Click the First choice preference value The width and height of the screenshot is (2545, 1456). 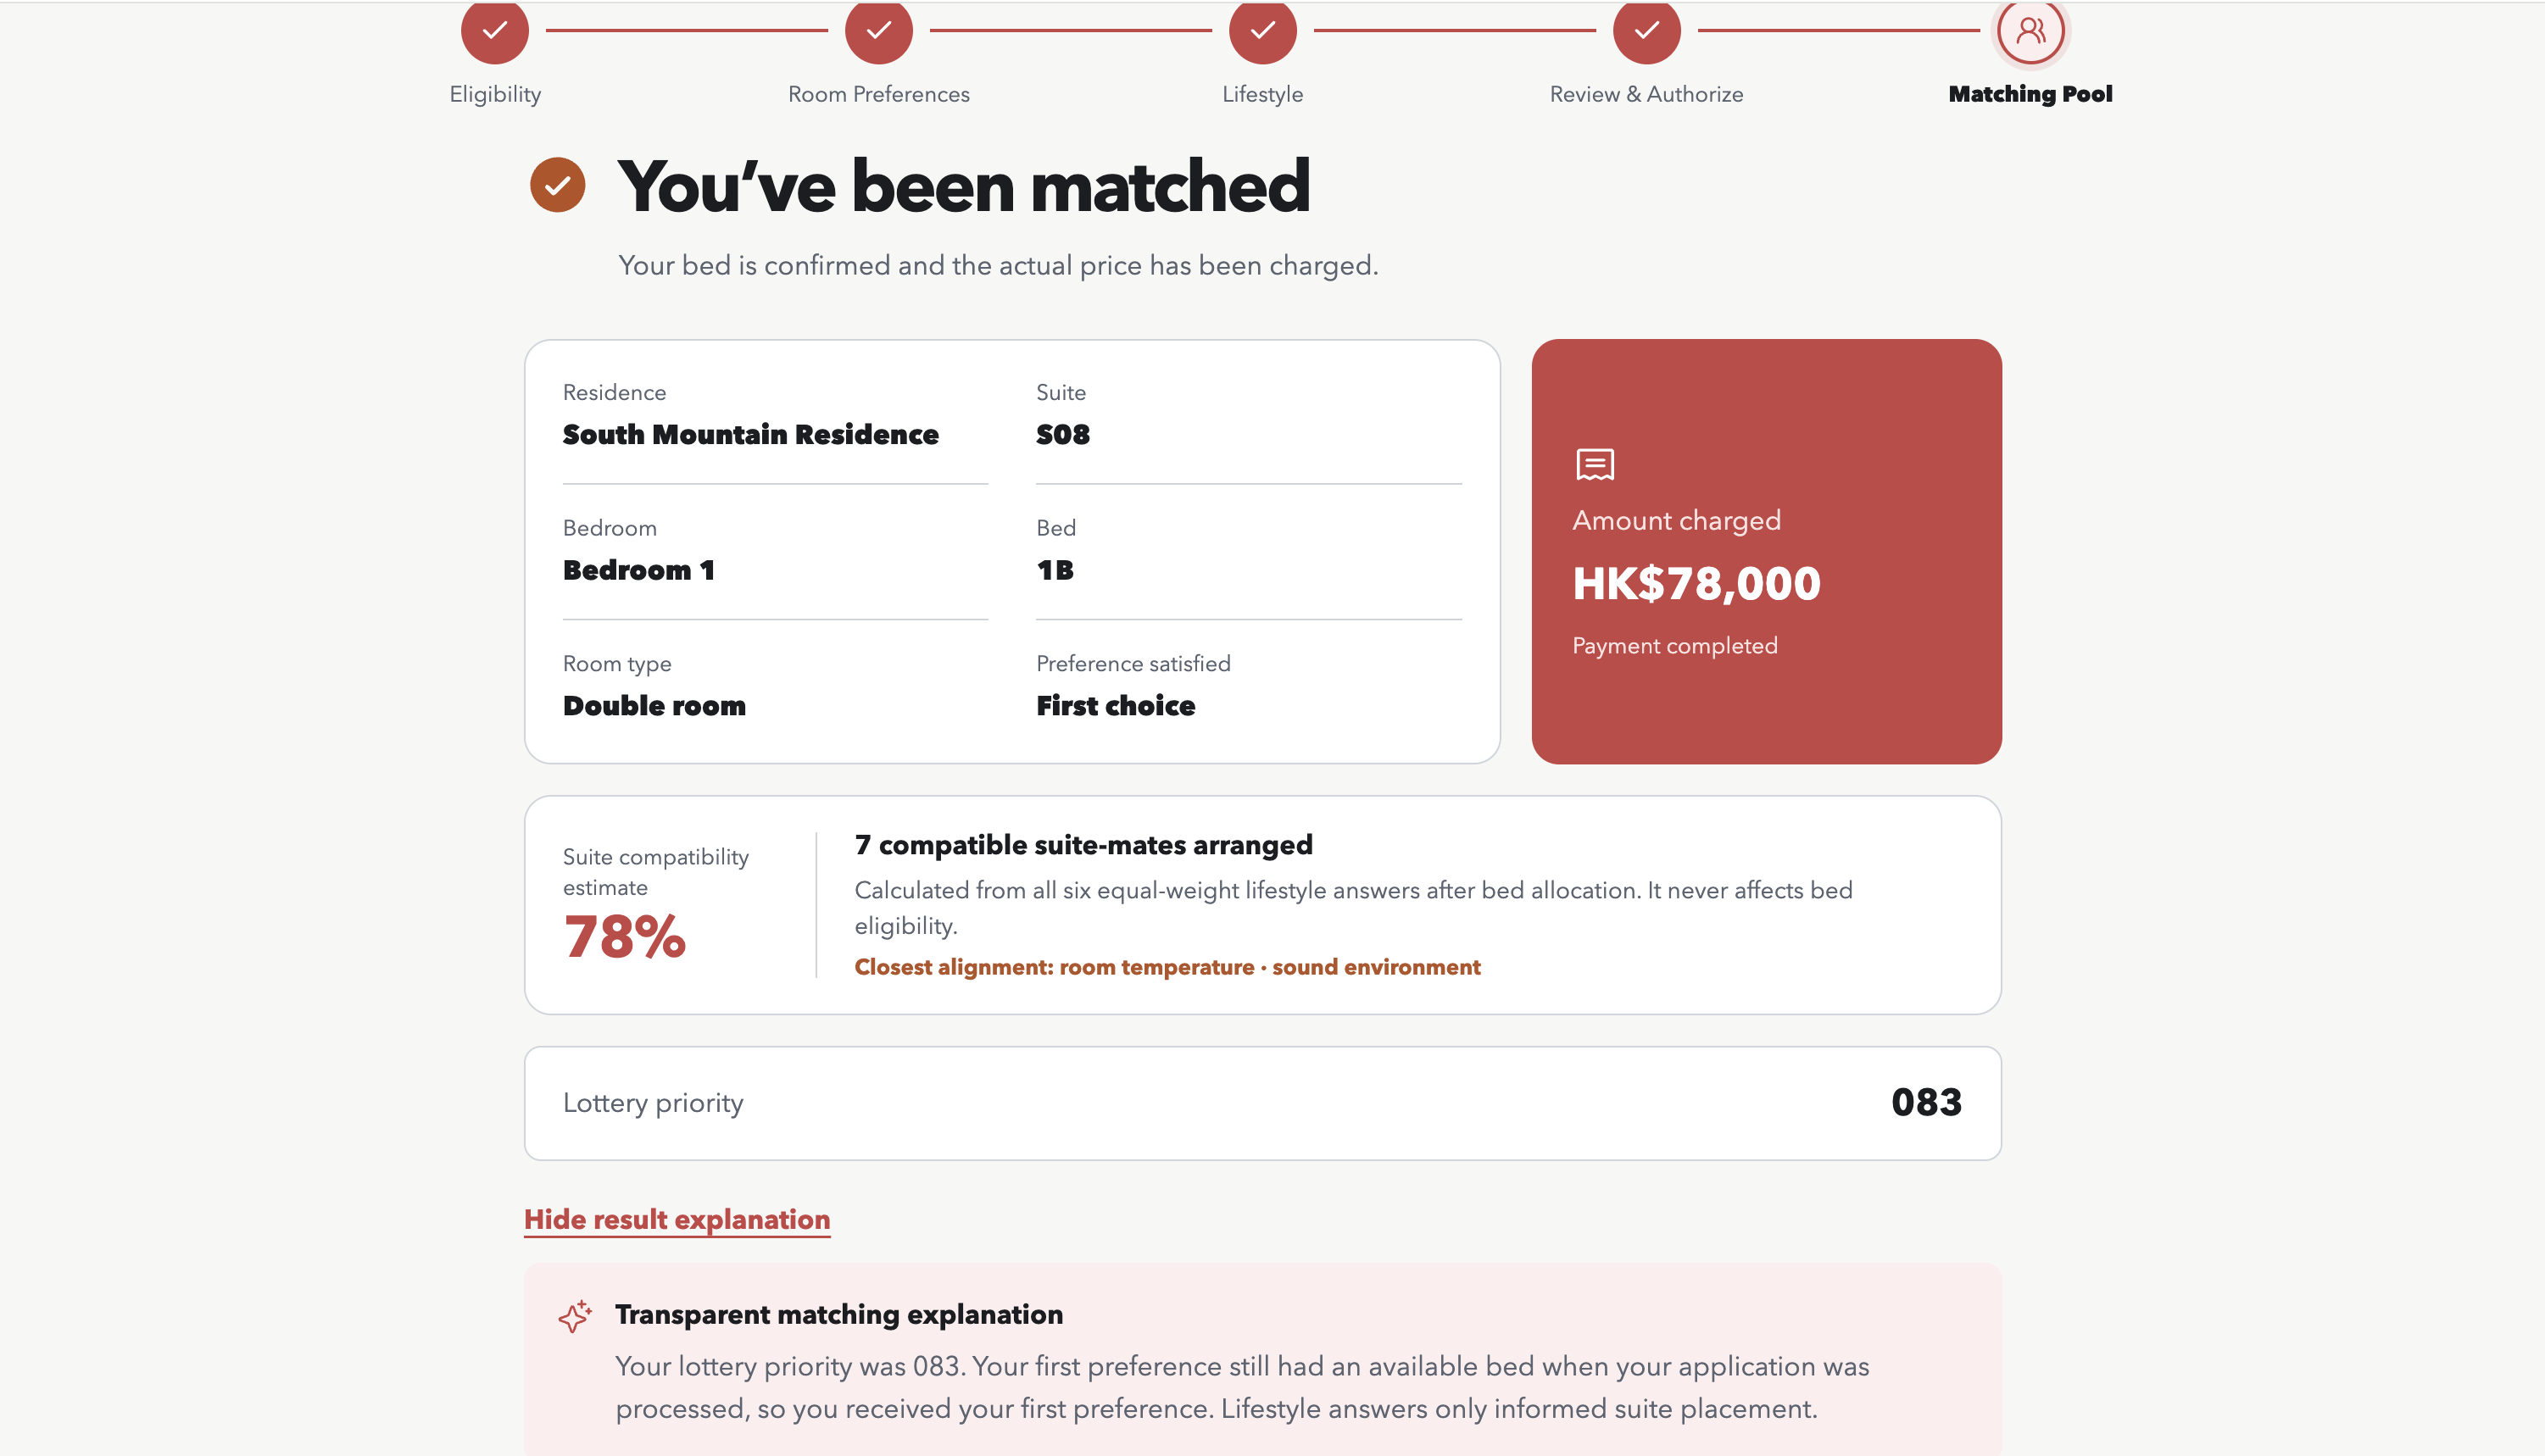pos(1116,705)
